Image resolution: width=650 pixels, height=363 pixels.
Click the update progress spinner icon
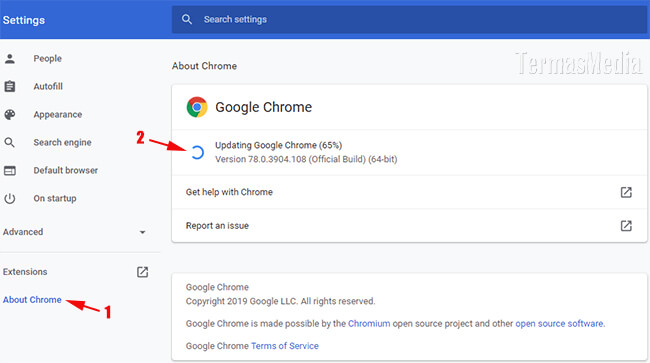point(198,152)
